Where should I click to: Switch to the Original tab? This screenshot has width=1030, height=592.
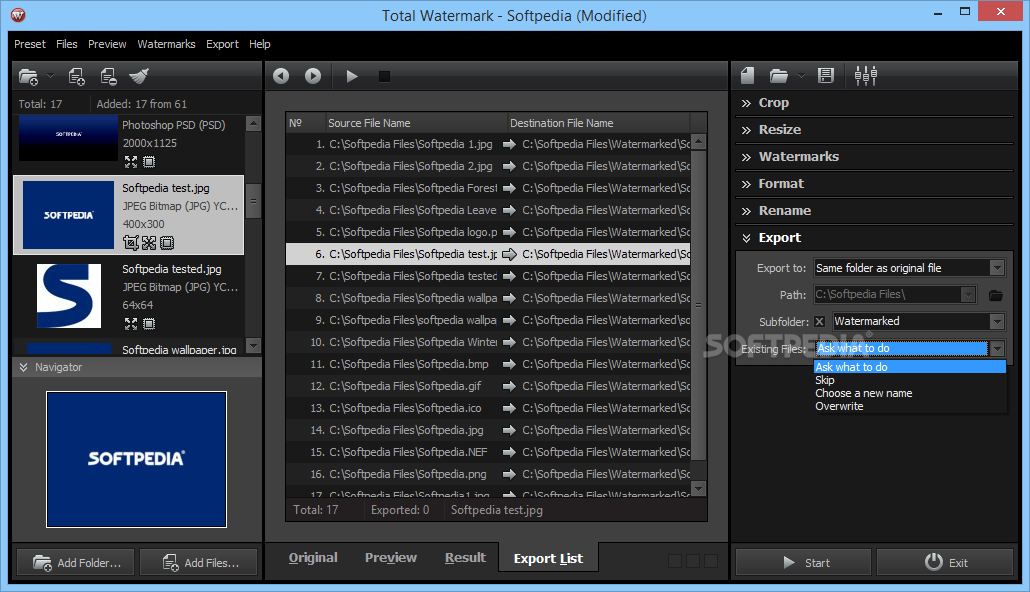313,558
